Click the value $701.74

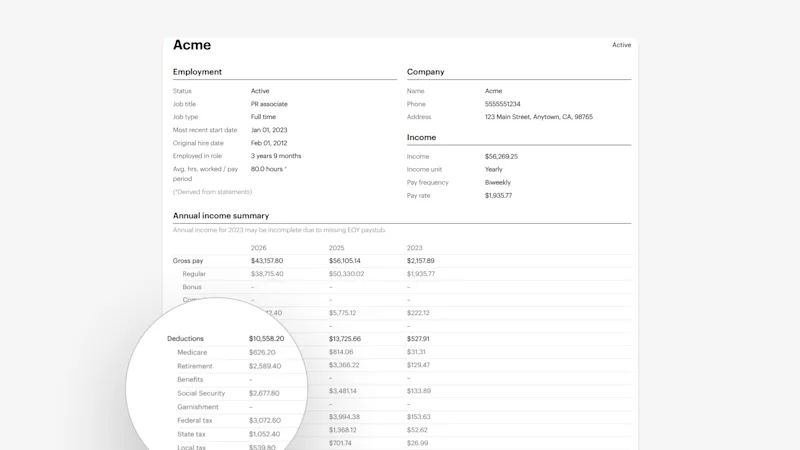click(x=340, y=443)
